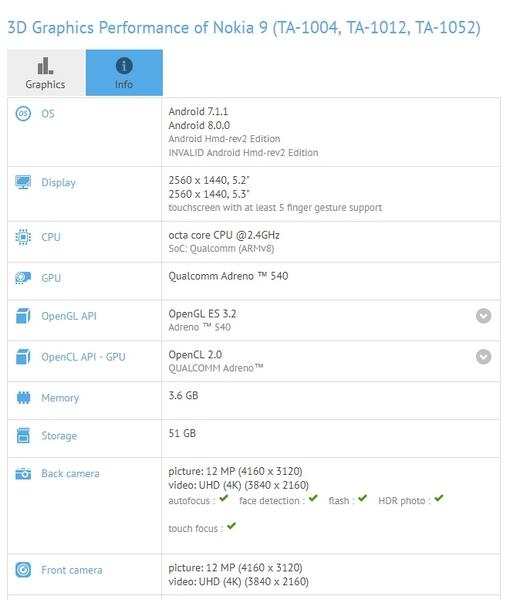Switch to the Graphics tab
The width and height of the screenshot is (510, 600).
pos(46,73)
